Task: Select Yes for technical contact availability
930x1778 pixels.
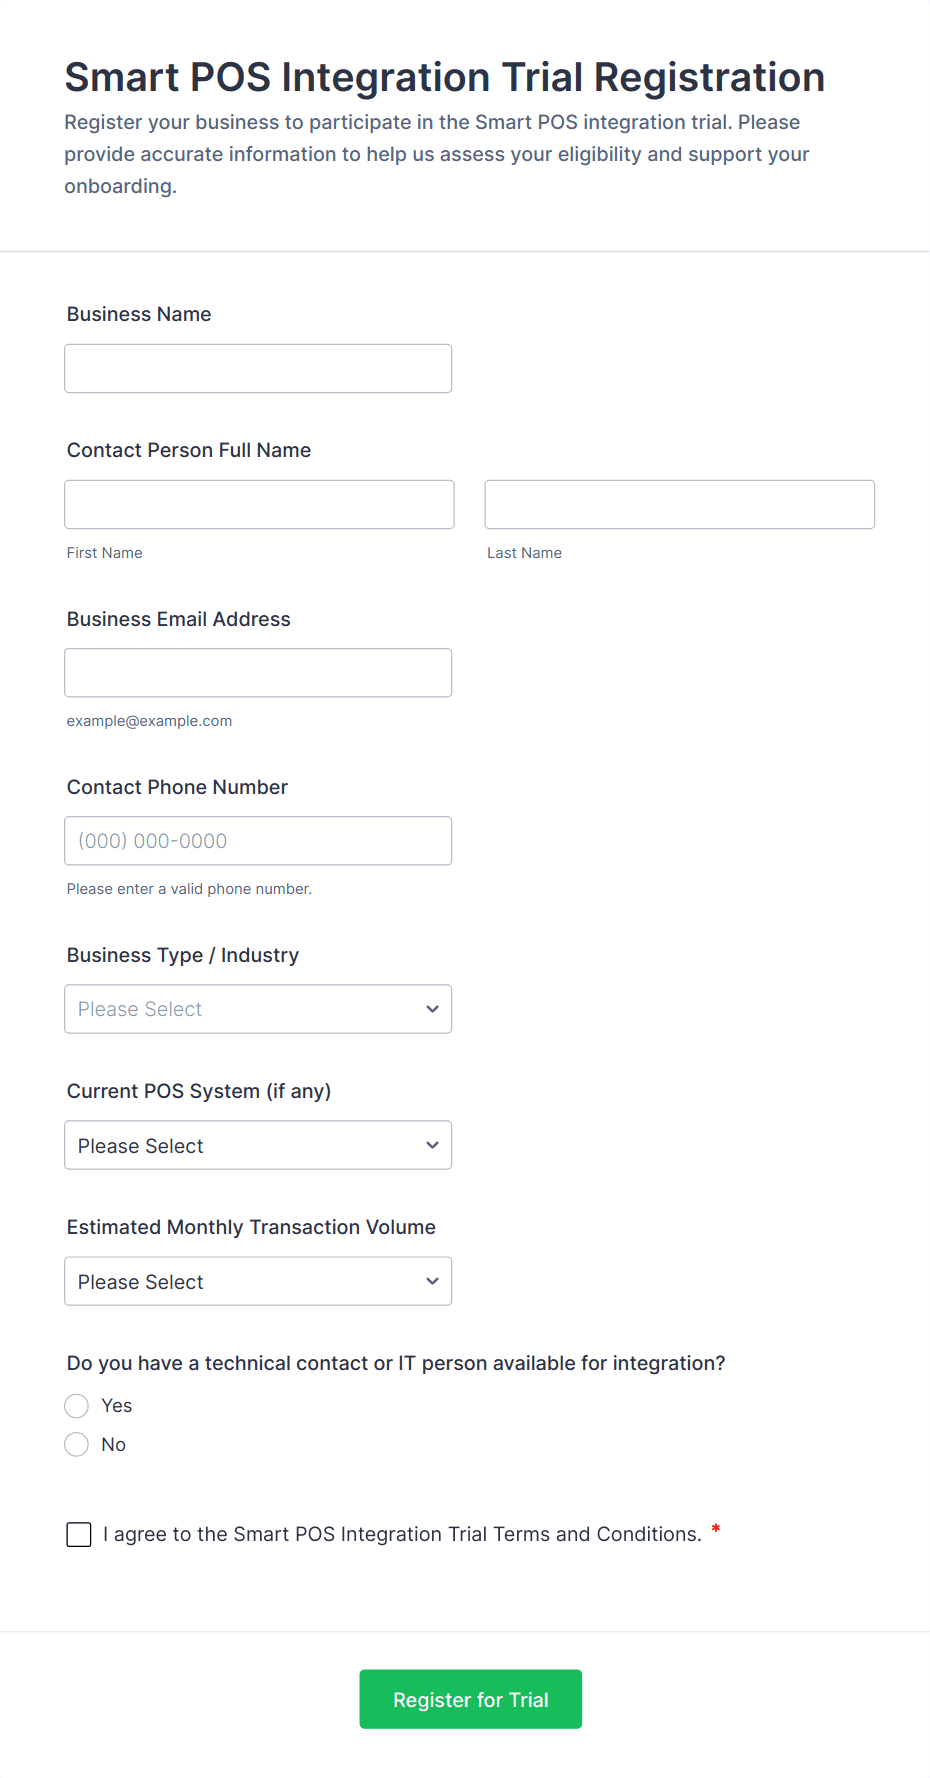Action: point(77,1406)
